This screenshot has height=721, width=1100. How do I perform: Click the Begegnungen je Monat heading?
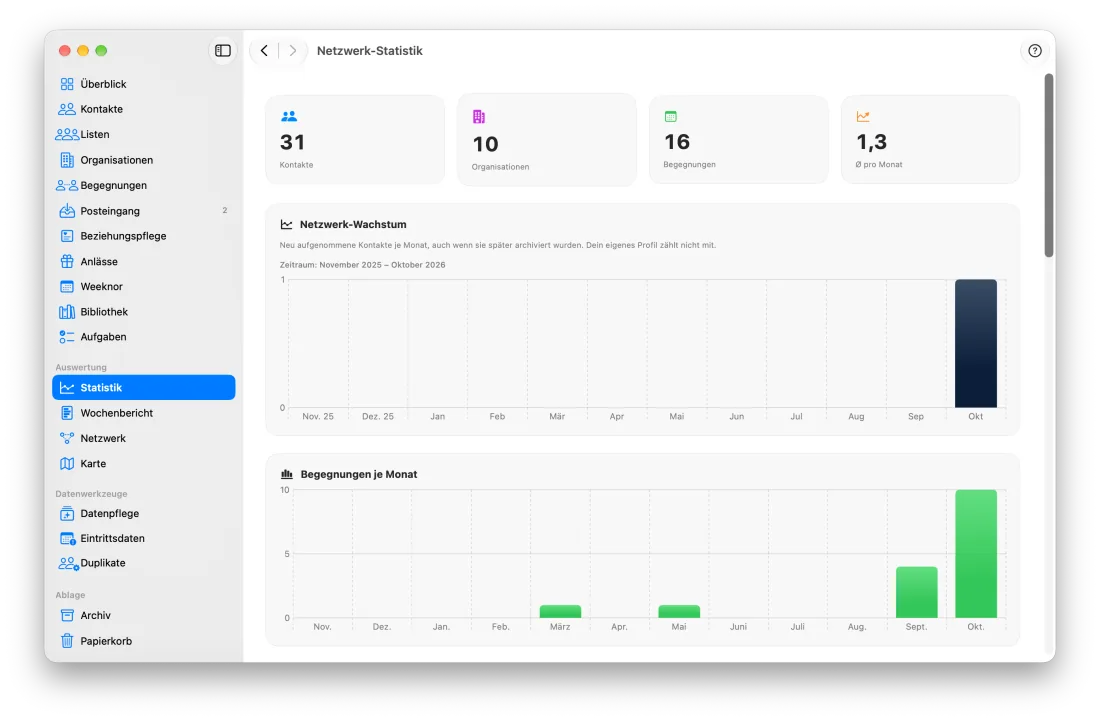(x=358, y=474)
